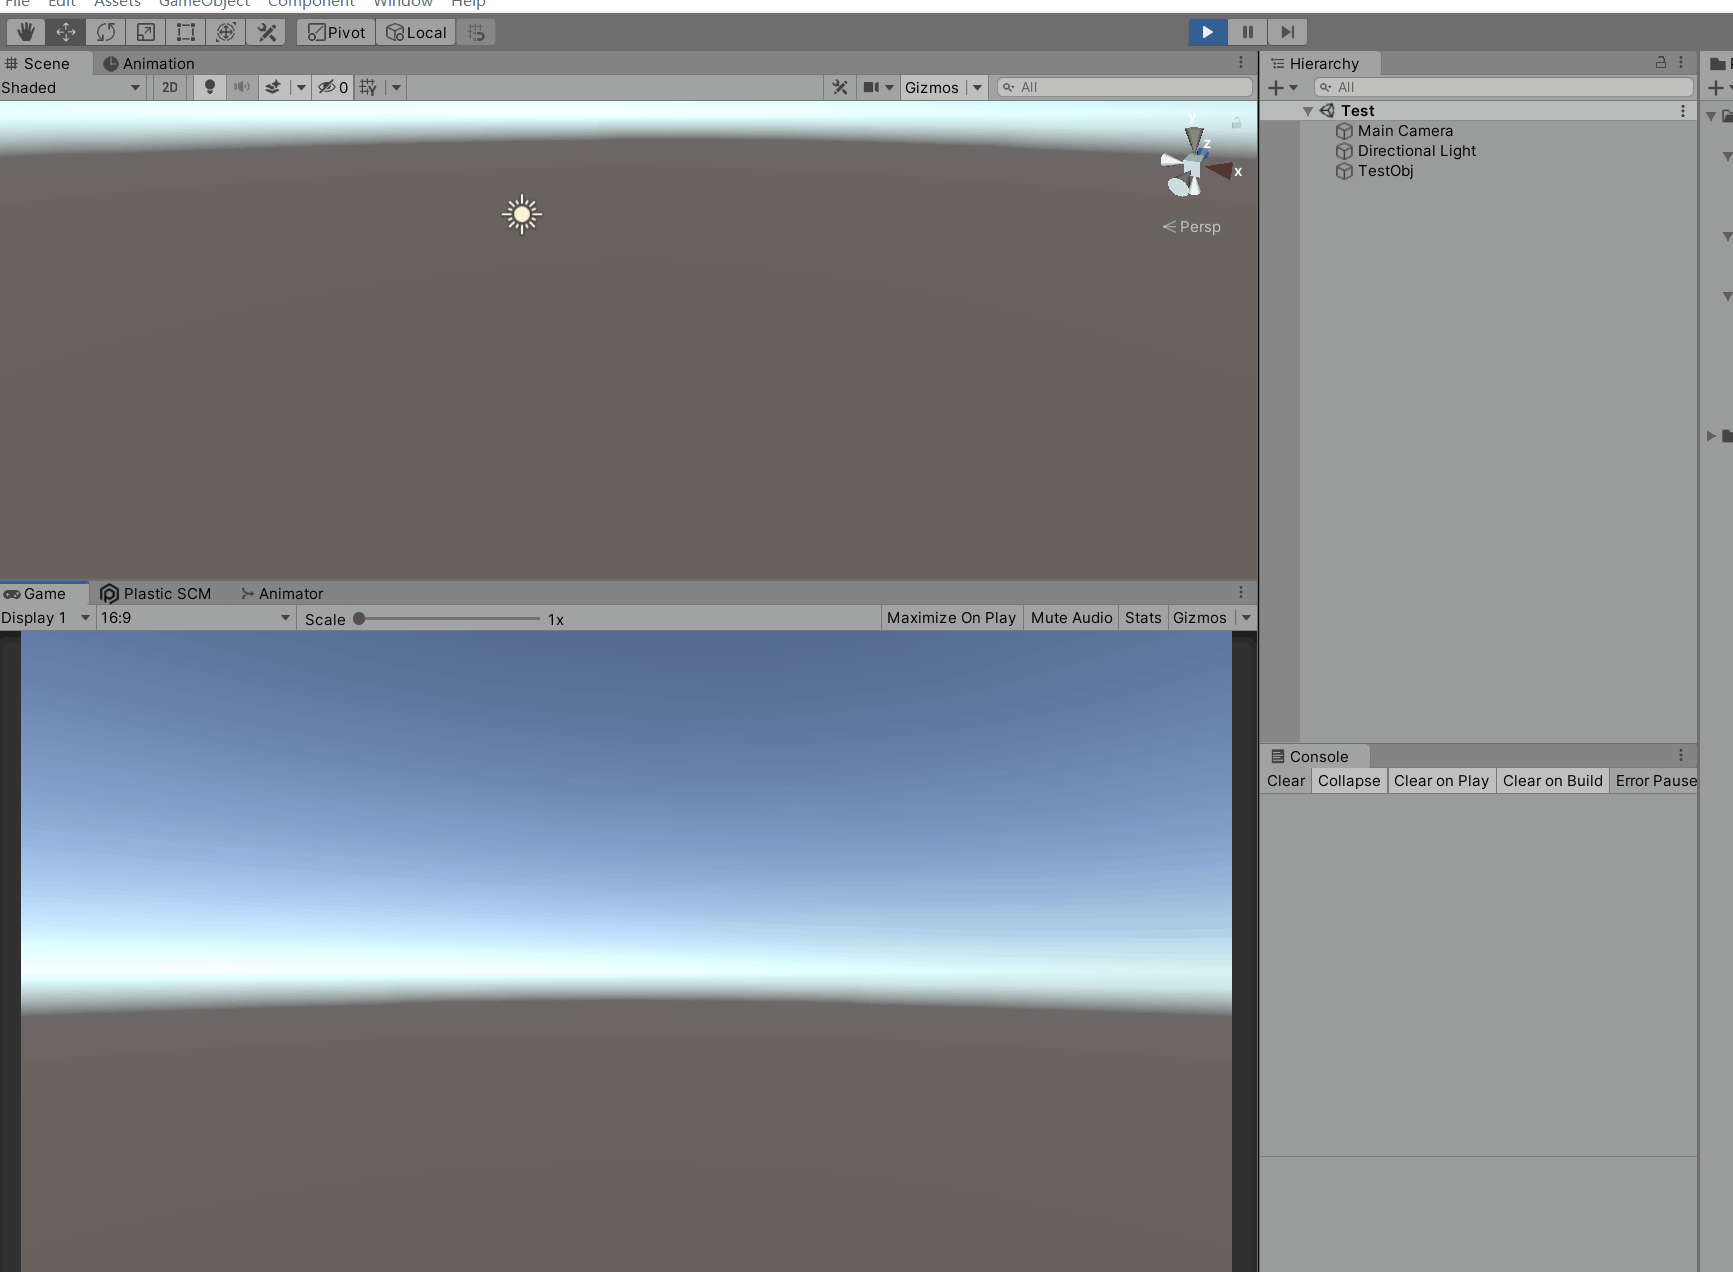Toggle Mute Audio in Game view
Viewport: 1733px width, 1272px height.
point(1071,618)
